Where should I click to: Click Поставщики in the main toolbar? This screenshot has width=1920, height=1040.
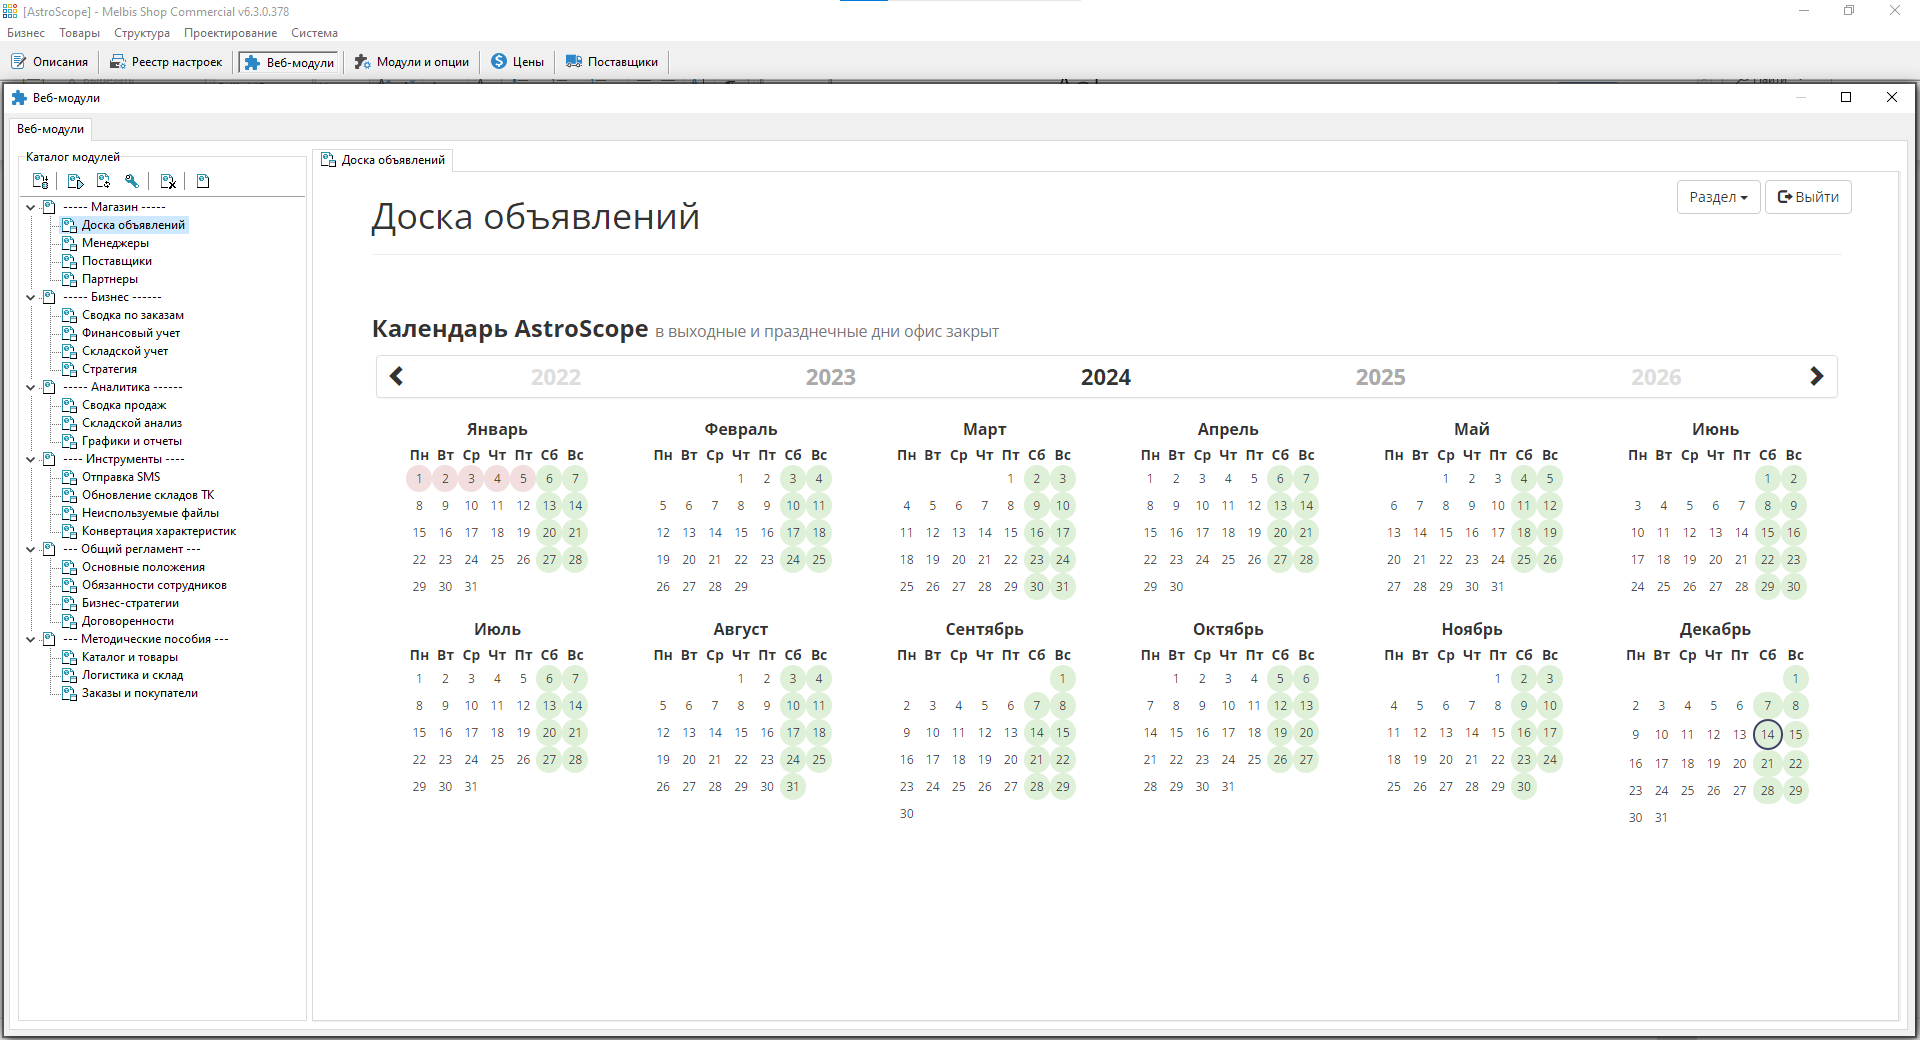(612, 62)
